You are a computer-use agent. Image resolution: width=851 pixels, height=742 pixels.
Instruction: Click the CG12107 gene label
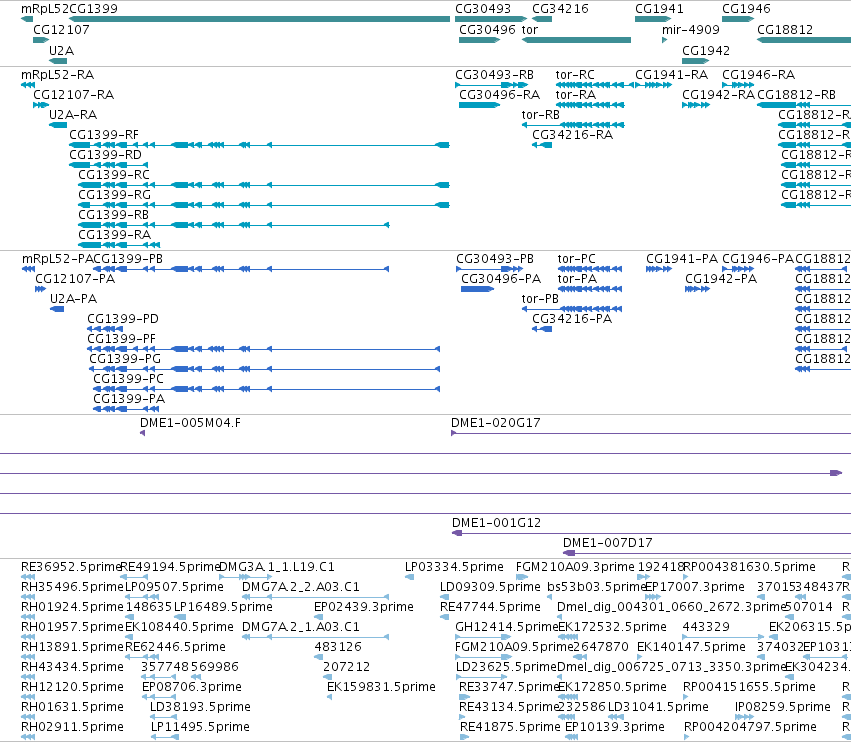pos(61,30)
